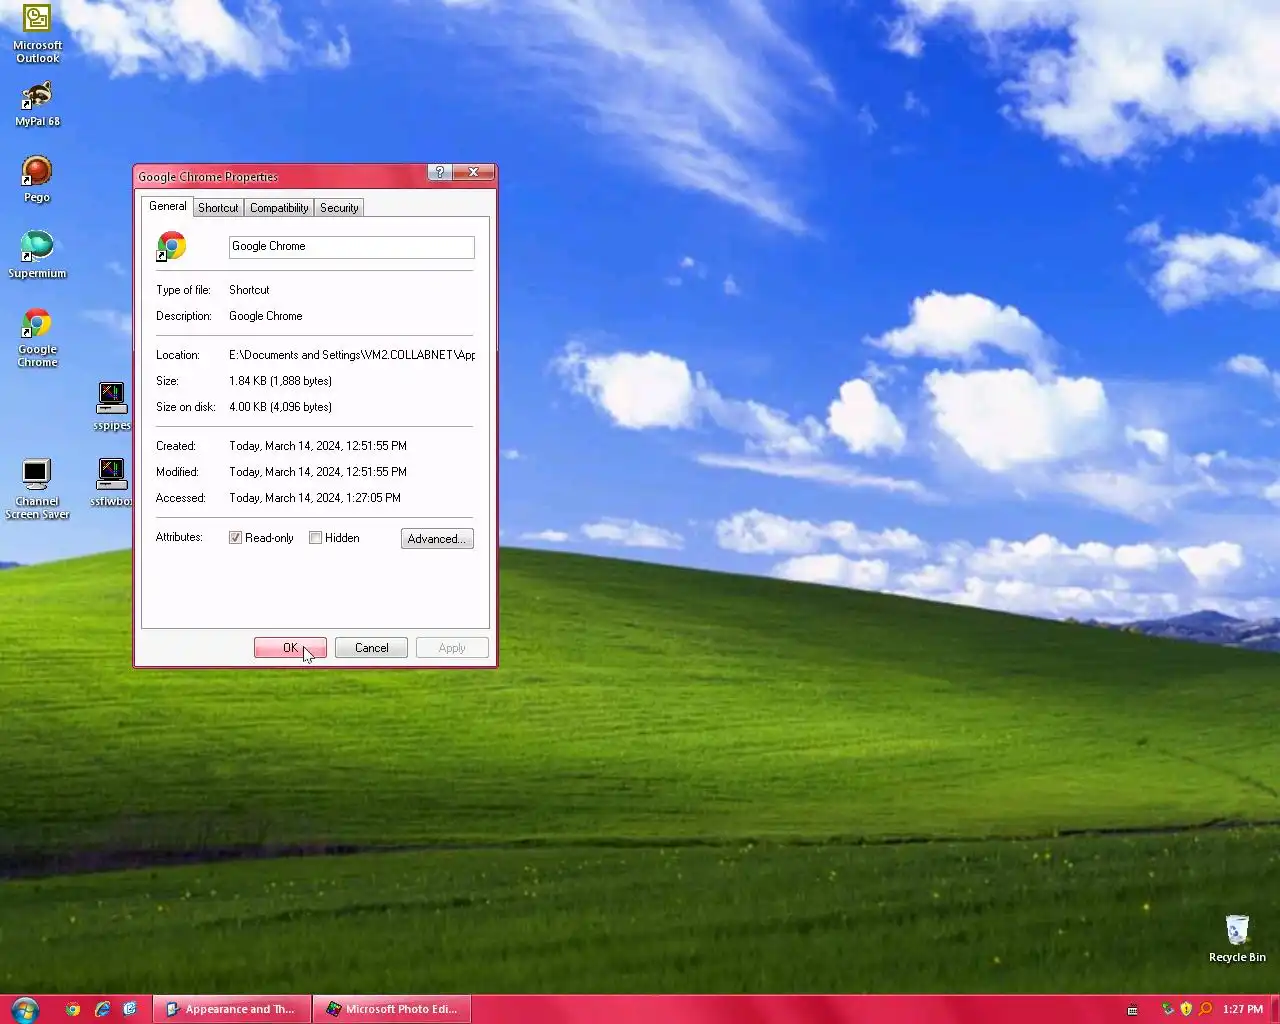Screen dimensions: 1280x1024
Task: Click the Cancel button
Action: 371,648
